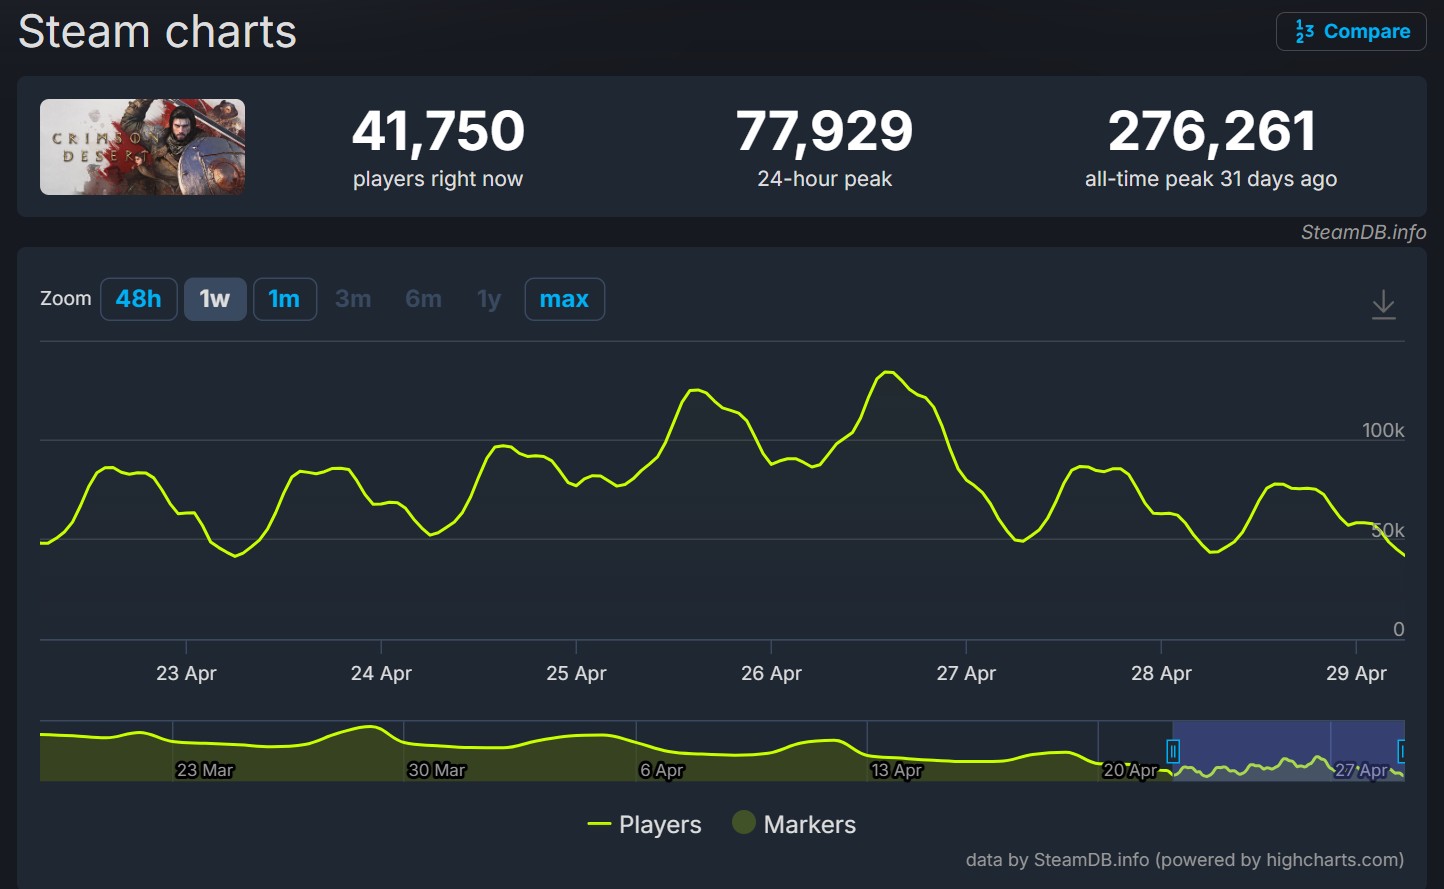Set chart zoom to 48h
Screen dimensions: 1444x889
pos(138,299)
